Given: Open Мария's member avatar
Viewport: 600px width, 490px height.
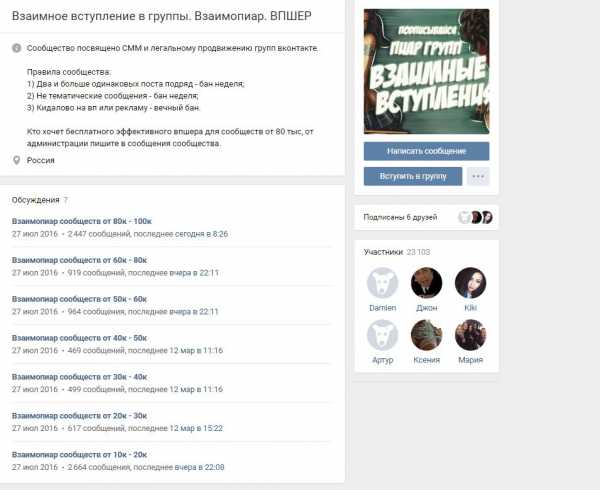Looking at the screenshot, I should coord(470,335).
